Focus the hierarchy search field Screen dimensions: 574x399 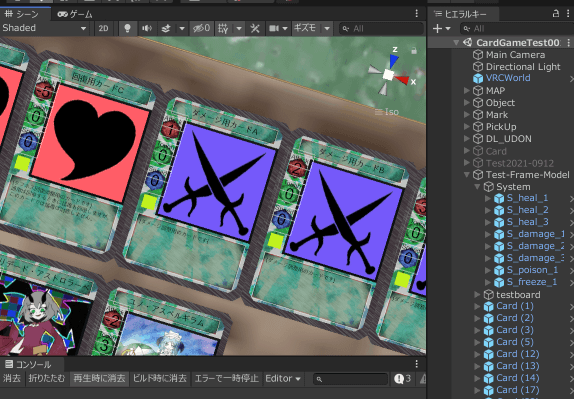click(x=518, y=28)
